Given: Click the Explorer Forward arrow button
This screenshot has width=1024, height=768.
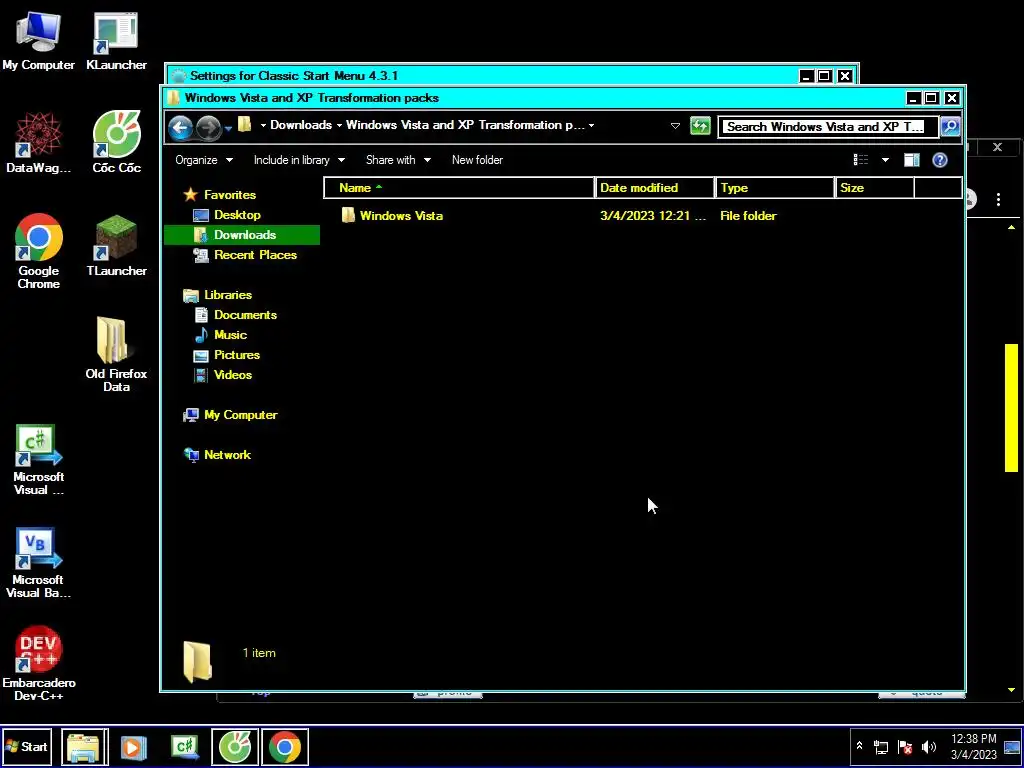Looking at the screenshot, I should (x=208, y=127).
